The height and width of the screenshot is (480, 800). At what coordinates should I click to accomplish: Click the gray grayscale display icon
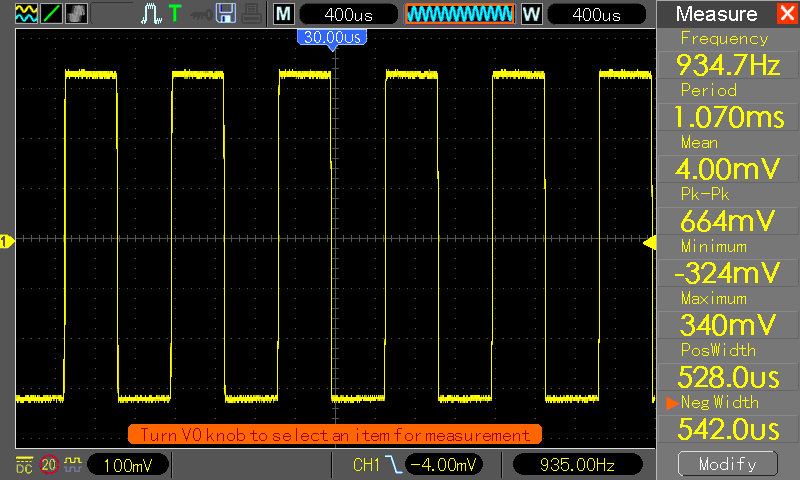76,14
